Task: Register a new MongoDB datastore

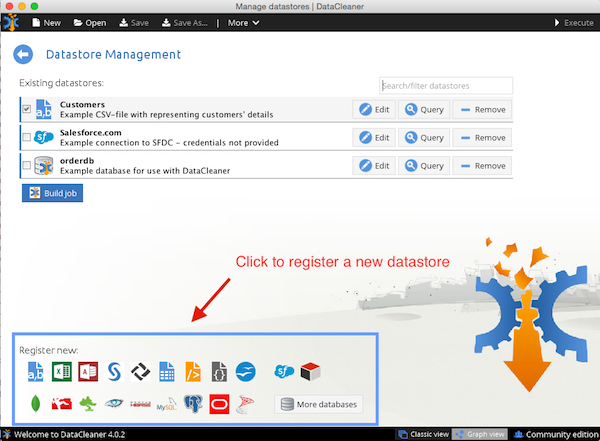Action: pyautogui.click(x=36, y=404)
